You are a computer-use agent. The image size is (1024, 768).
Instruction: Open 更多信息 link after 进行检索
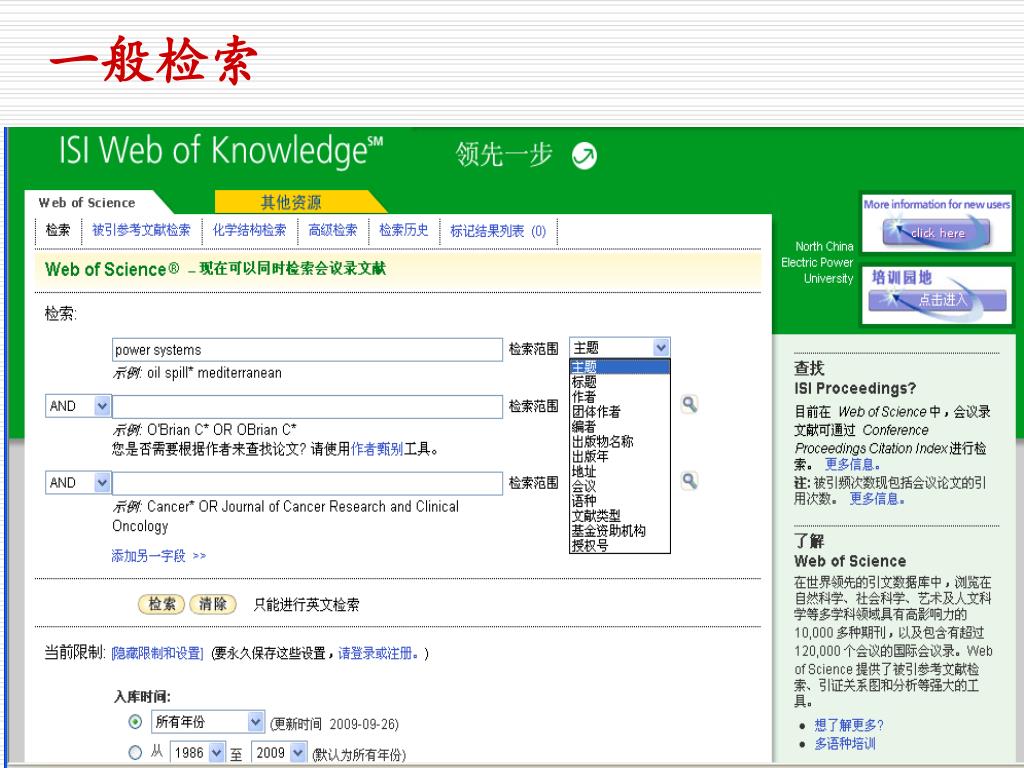click(852, 464)
